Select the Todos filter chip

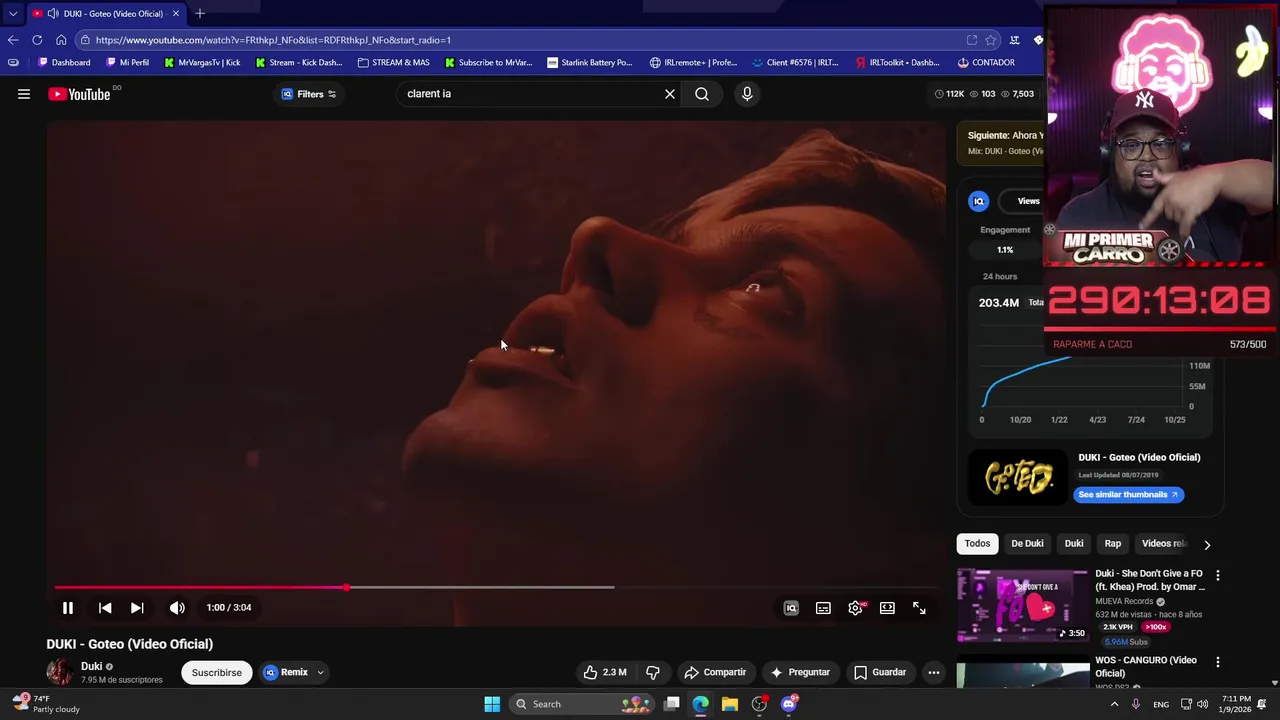[x=977, y=543]
